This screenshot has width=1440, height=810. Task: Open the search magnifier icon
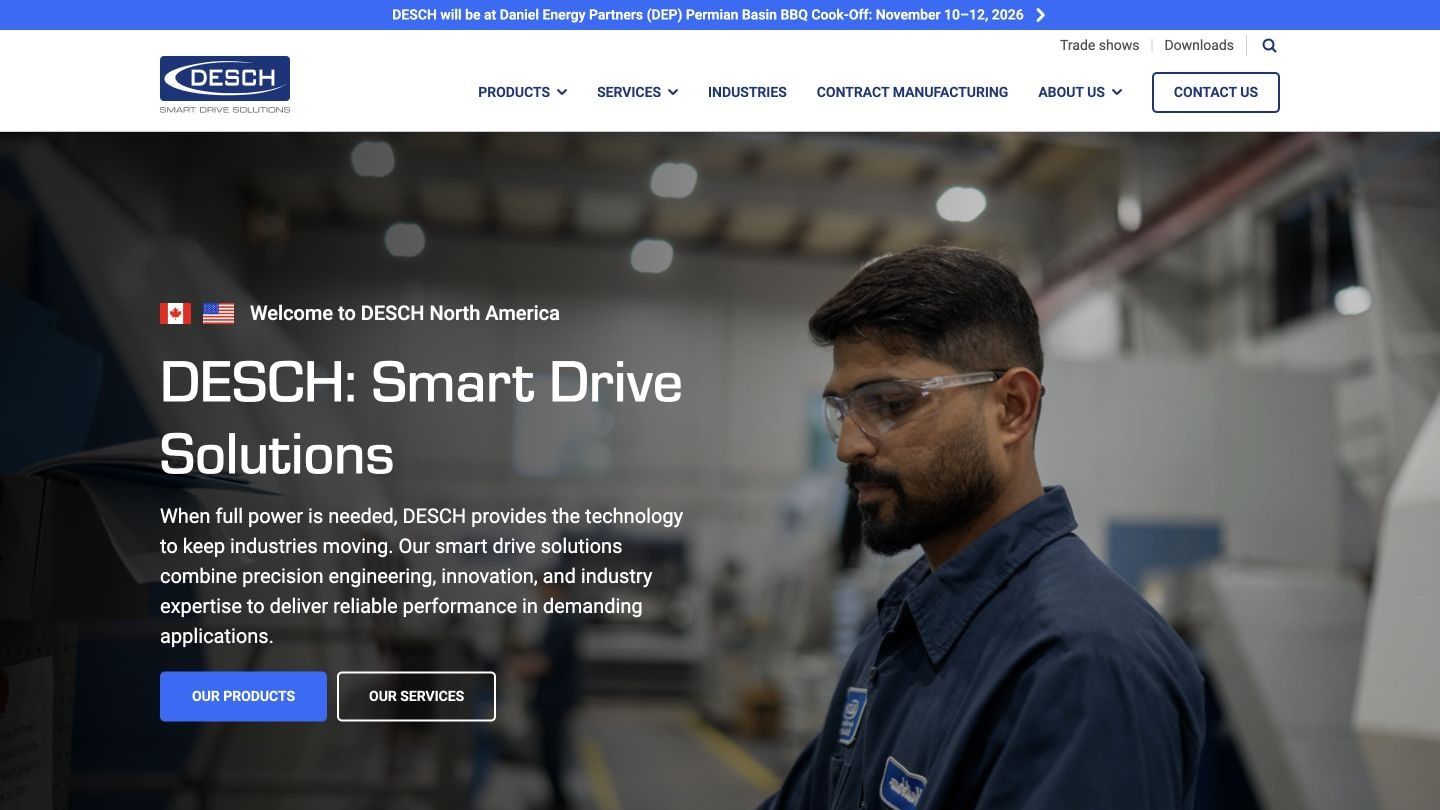tap(1269, 45)
